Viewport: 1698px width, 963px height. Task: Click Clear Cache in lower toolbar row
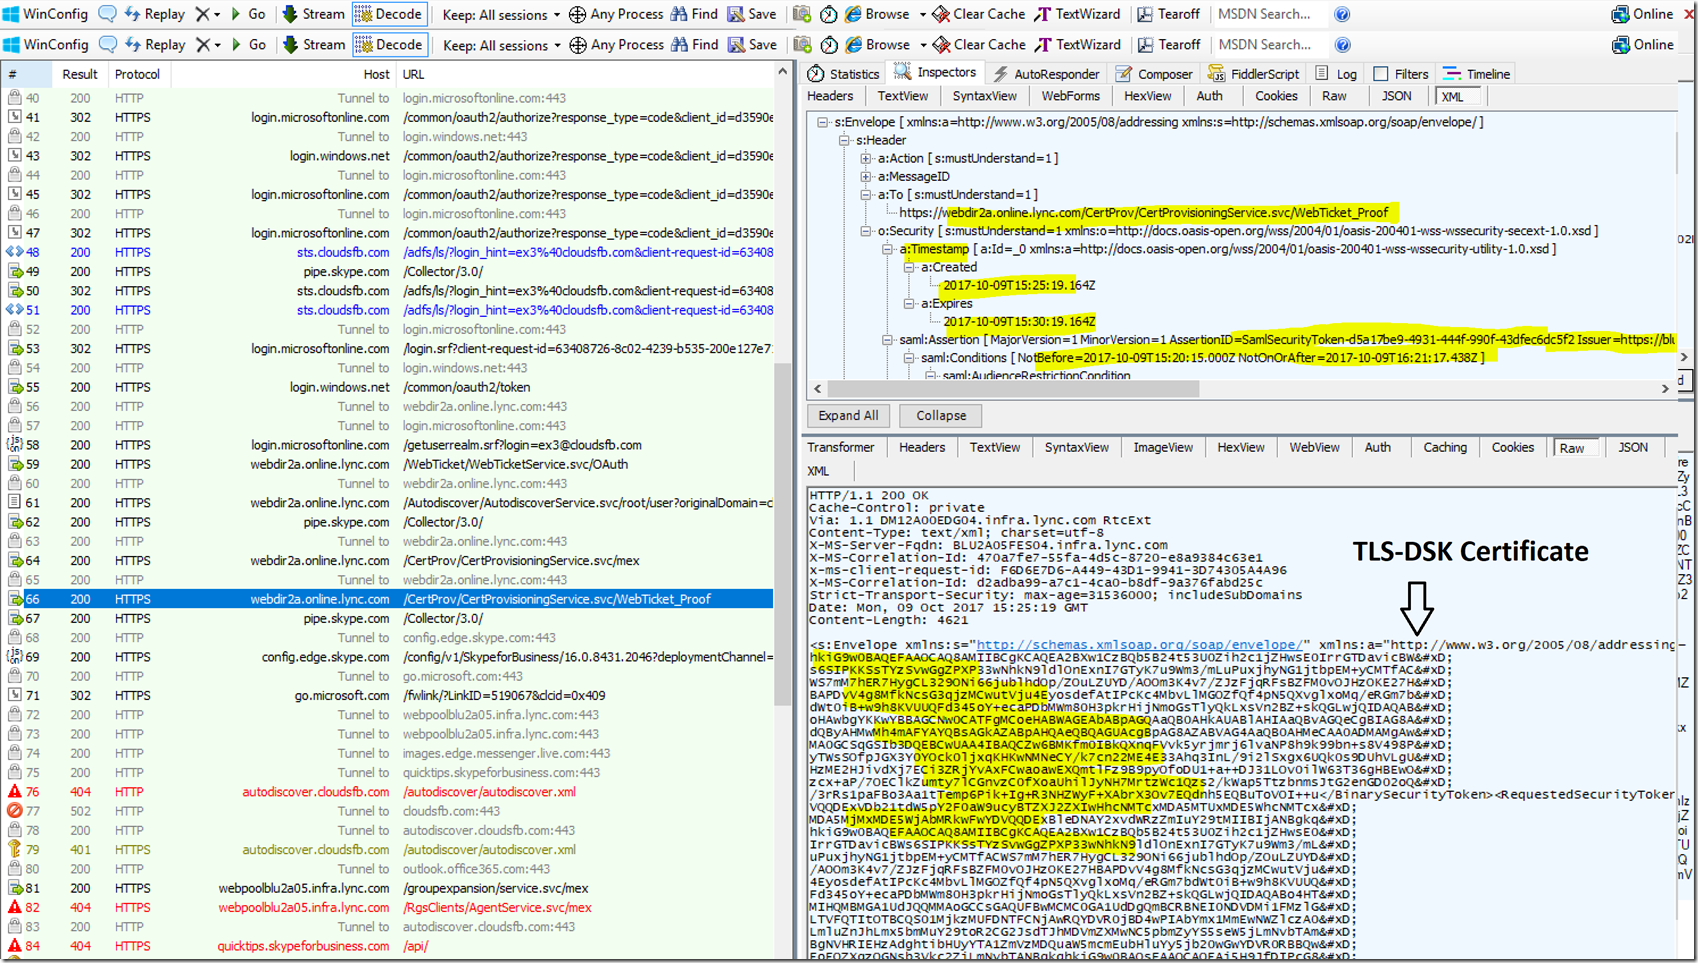(x=979, y=45)
